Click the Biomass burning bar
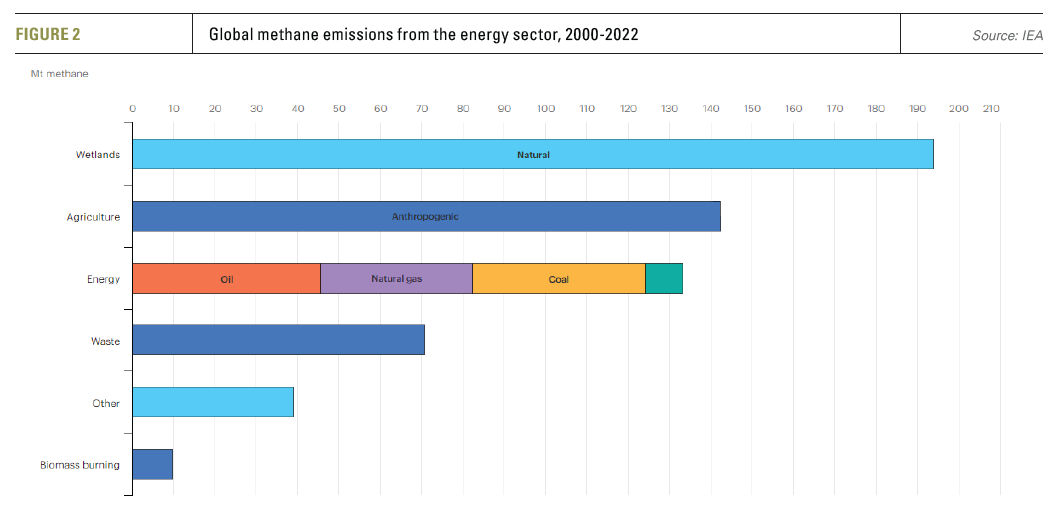The width and height of the screenshot is (1058, 521). coord(152,464)
